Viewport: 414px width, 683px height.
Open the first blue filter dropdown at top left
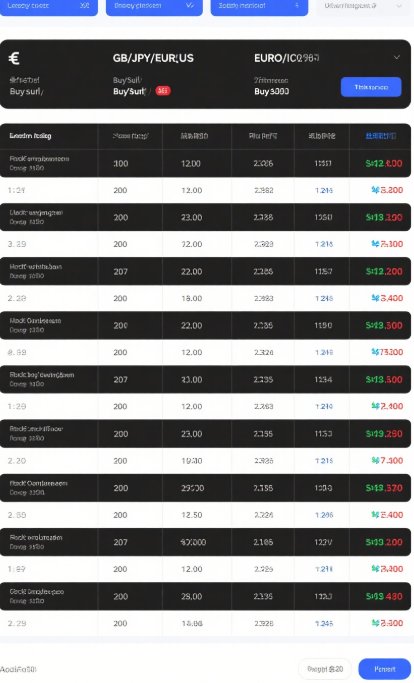pyautogui.click(x=48, y=6)
